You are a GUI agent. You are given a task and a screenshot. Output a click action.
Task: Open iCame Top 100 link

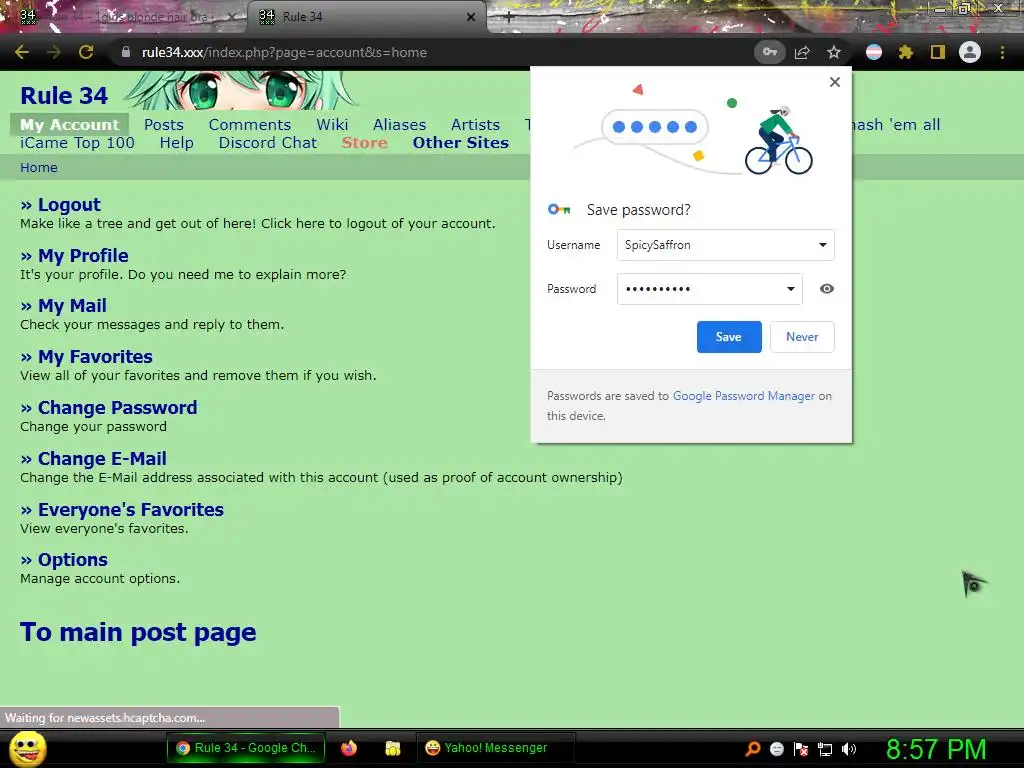(77, 143)
